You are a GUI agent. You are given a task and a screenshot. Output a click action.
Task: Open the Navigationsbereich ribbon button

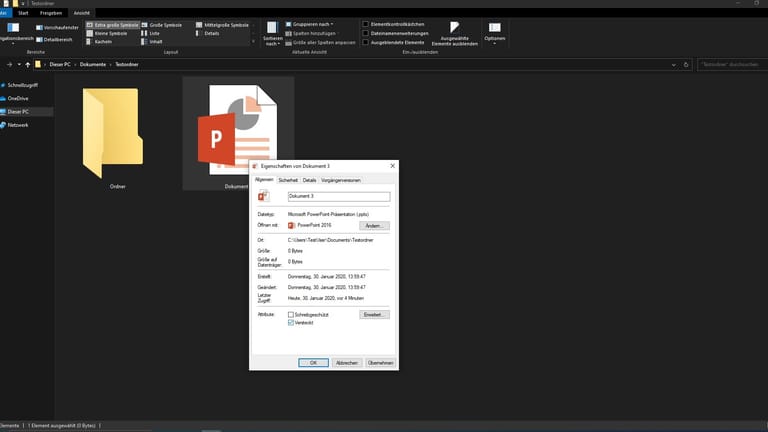[15, 33]
